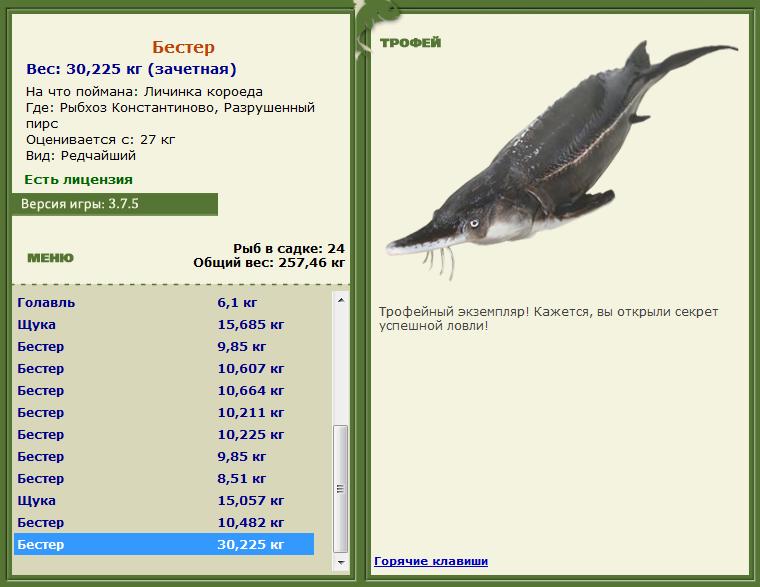Select Голавль 6,1 кг row

[x=164, y=302]
